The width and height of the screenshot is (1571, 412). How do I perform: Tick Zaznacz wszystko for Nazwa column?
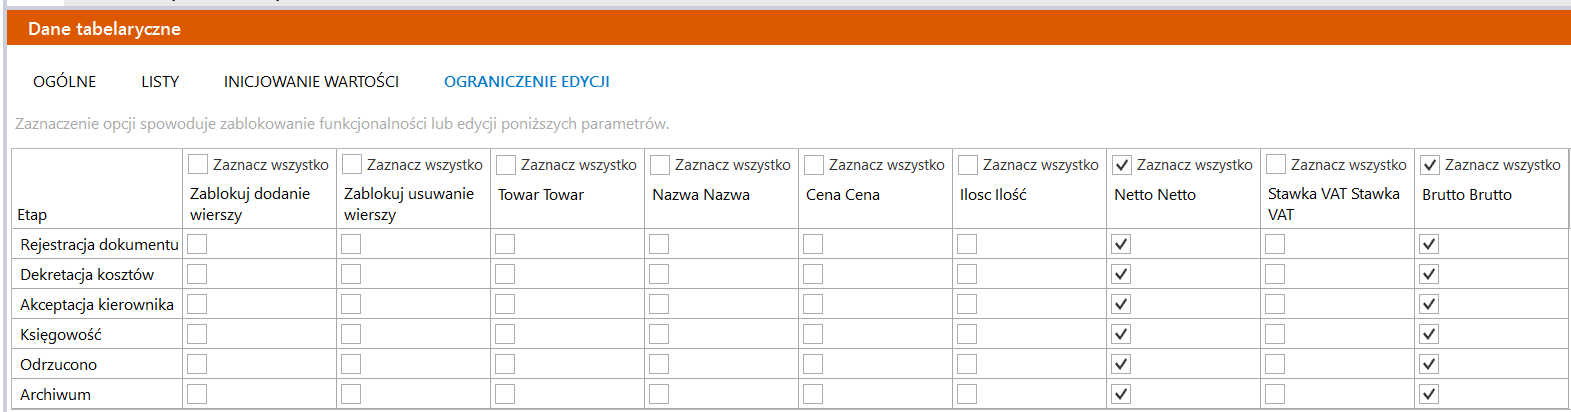pyautogui.click(x=660, y=164)
